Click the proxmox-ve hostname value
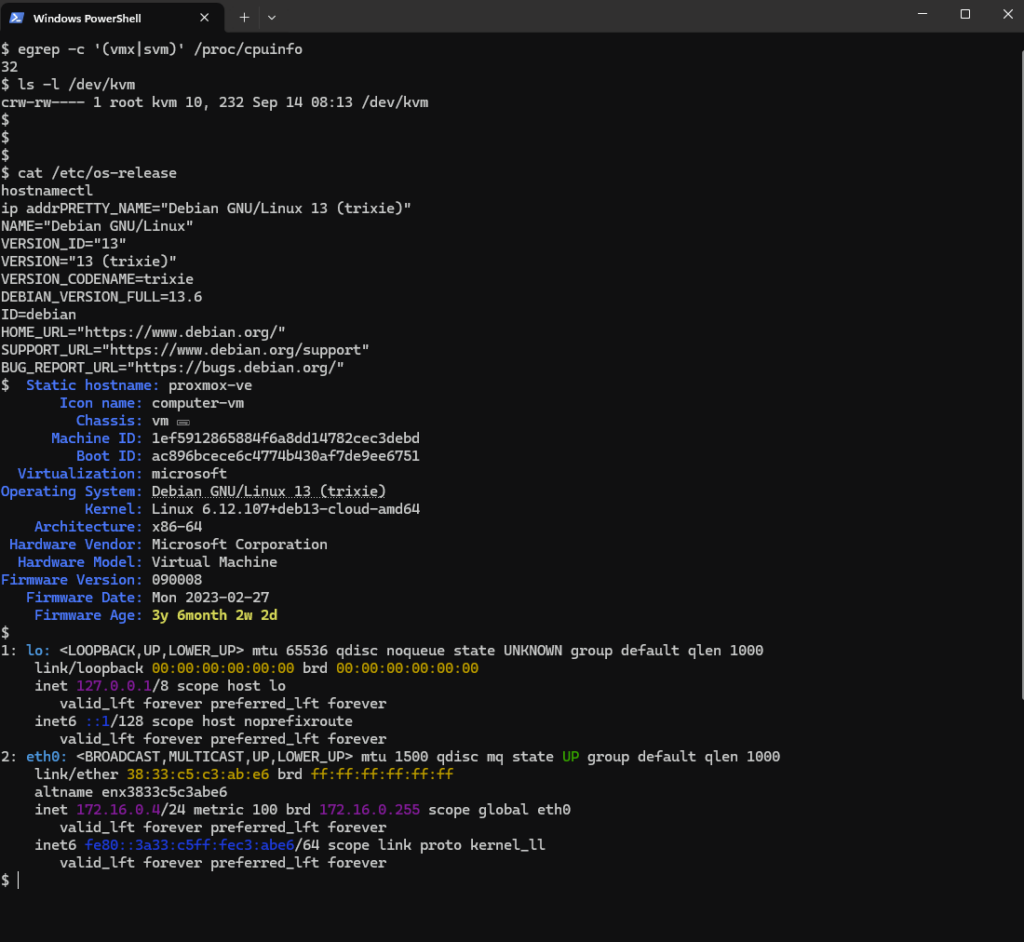This screenshot has height=942, width=1024. pos(210,385)
